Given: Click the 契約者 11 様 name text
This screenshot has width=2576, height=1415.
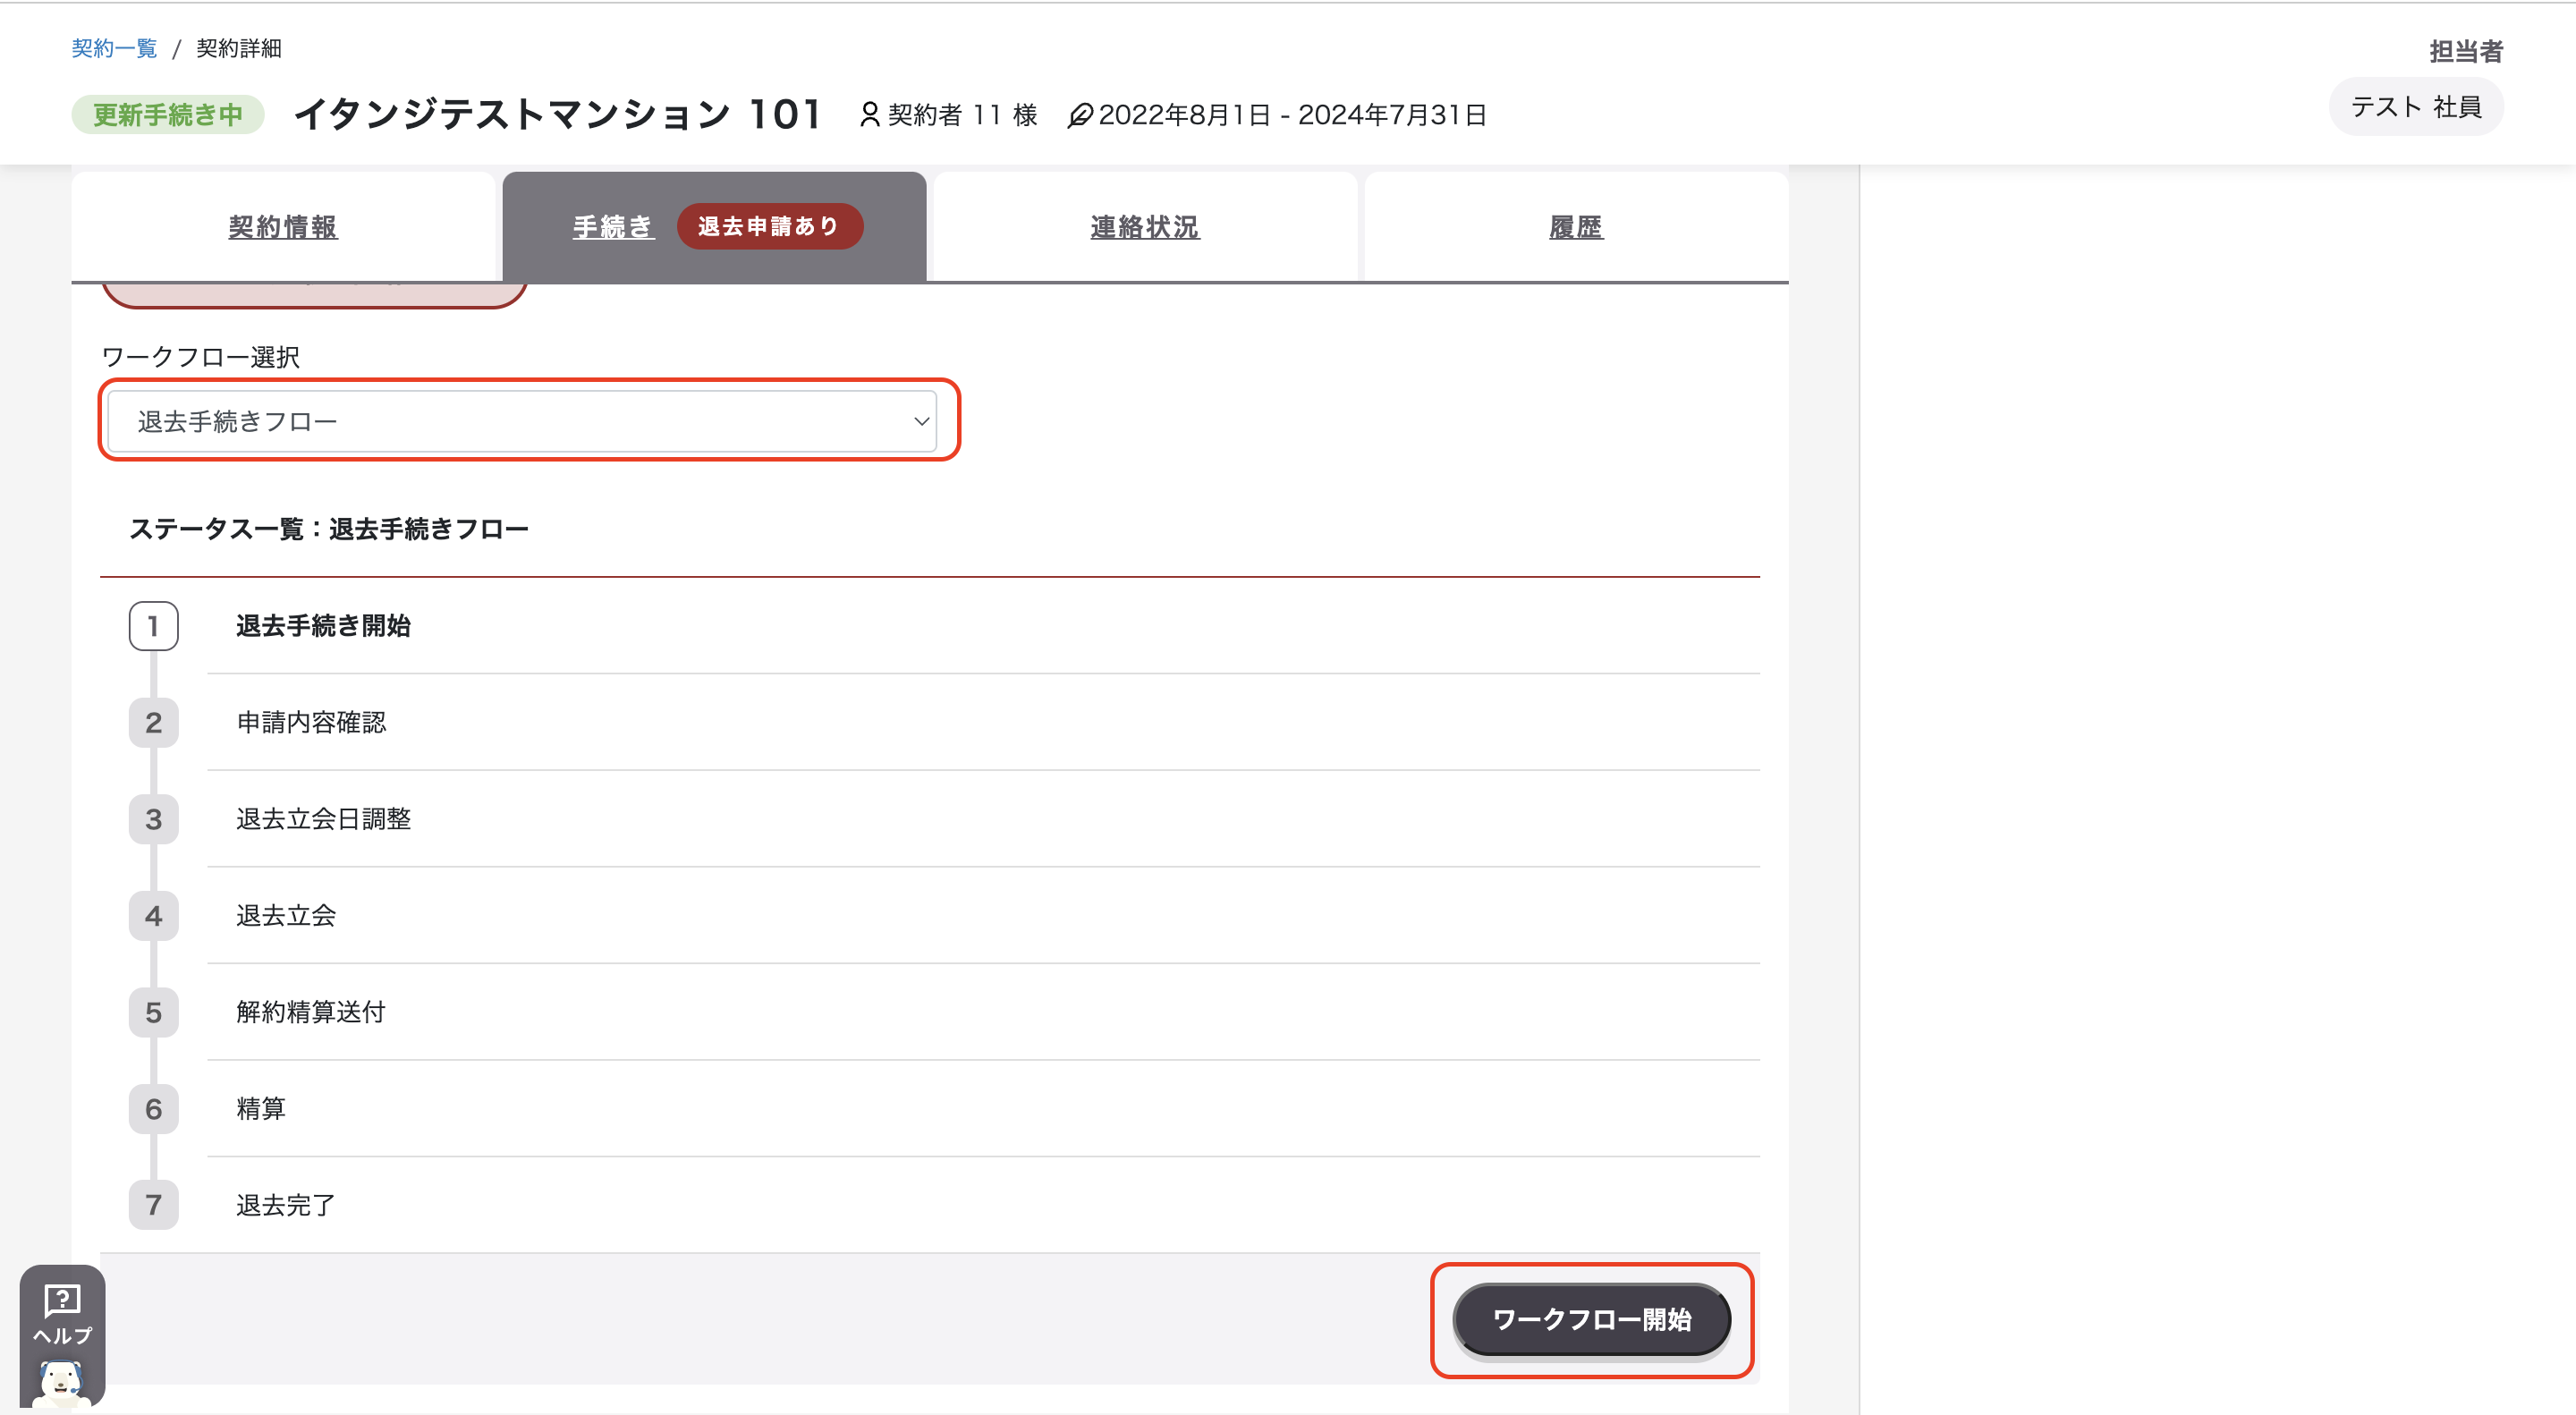Looking at the screenshot, I should click(962, 115).
